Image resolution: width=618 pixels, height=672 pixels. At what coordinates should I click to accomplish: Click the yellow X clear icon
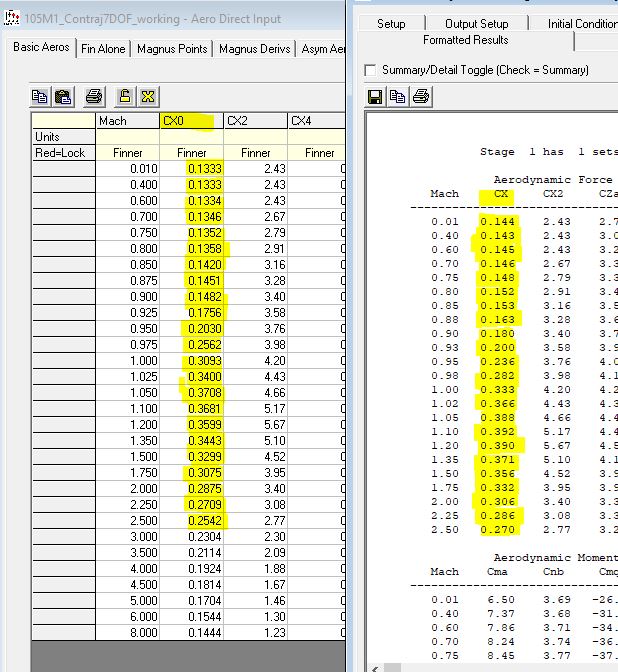pos(147,97)
